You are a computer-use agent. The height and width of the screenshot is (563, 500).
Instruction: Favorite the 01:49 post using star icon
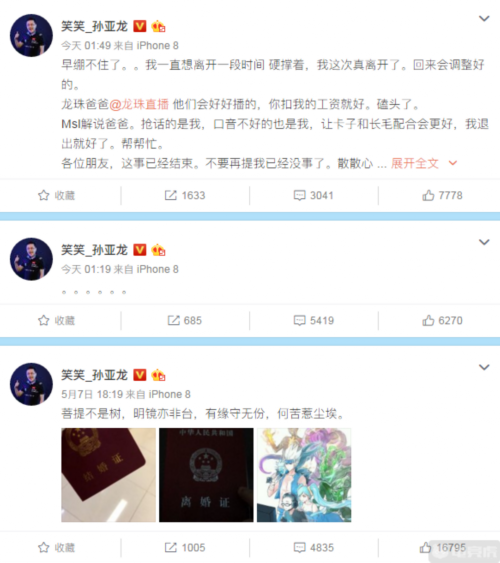tap(56, 195)
